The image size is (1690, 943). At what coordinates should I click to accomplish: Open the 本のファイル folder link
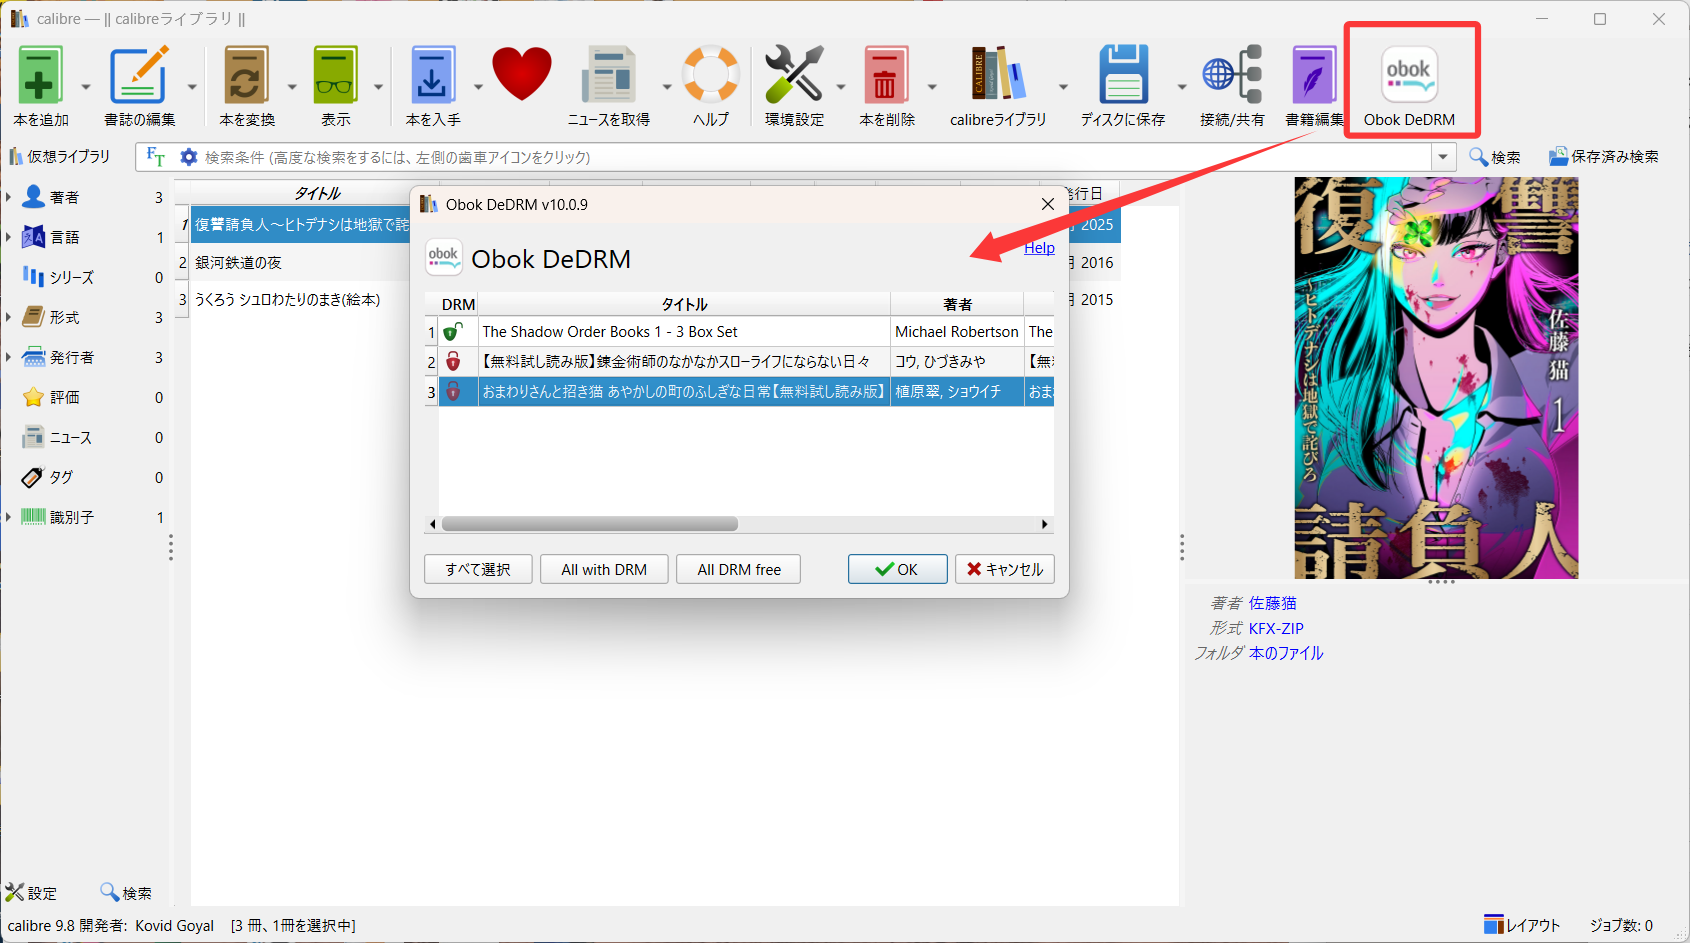(x=1286, y=653)
